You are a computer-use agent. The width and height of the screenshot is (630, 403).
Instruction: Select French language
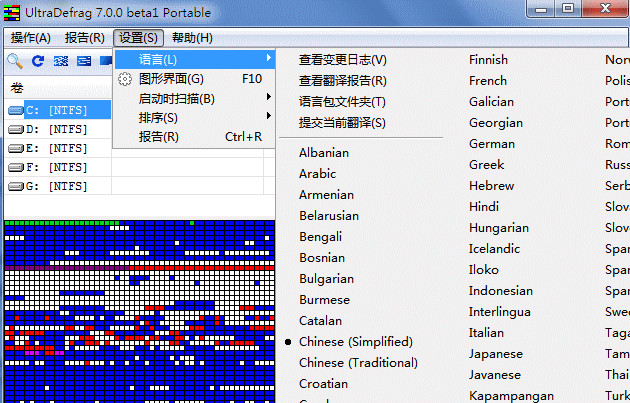click(x=488, y=81)
